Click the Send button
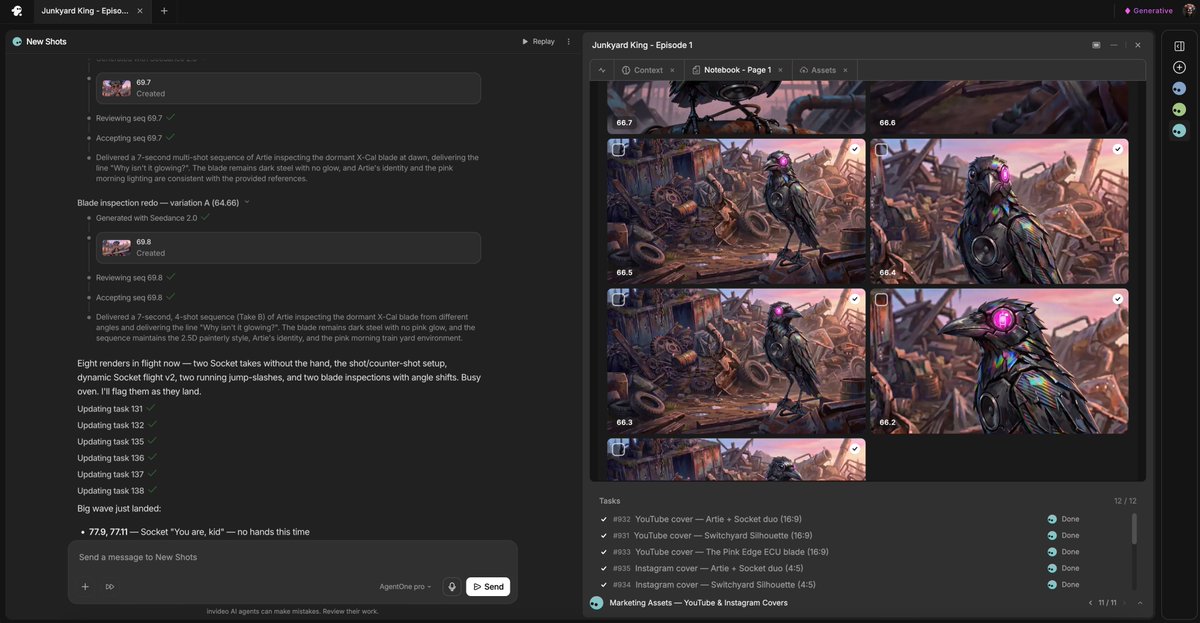The height and width of the screenshot is (623, 1200). click(x=488, y=587)
